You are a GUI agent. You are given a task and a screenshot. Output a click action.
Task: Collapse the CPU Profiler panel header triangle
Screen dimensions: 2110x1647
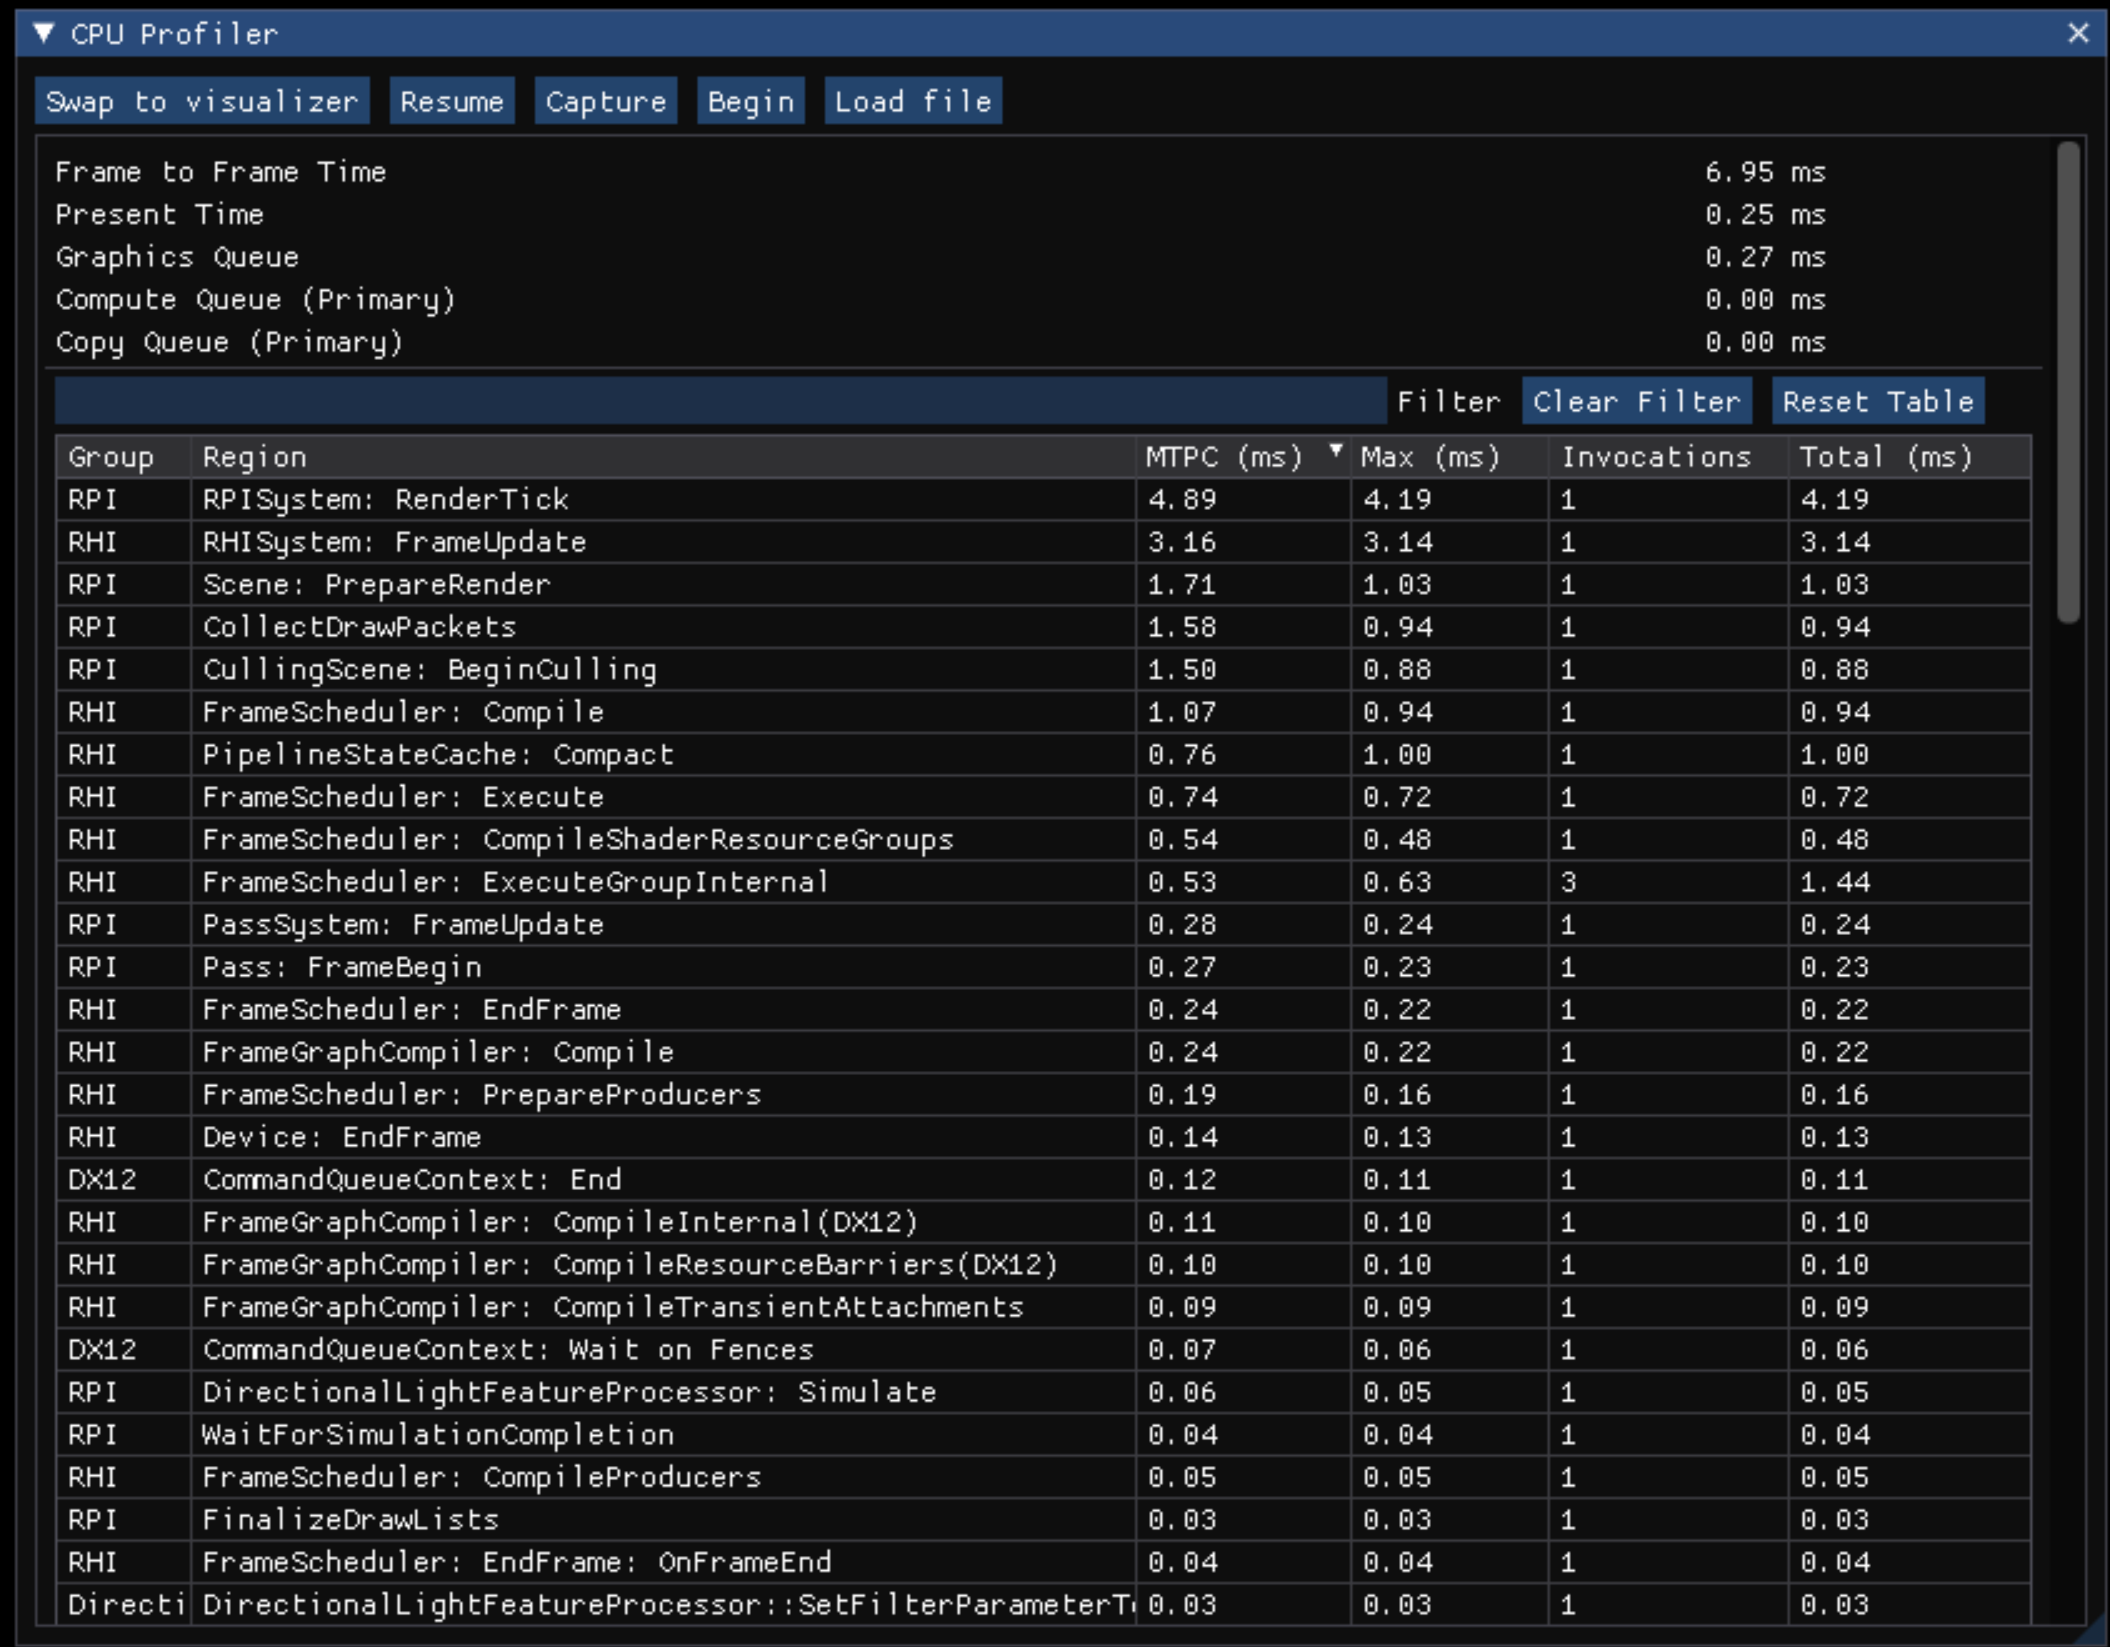[x=44, y=33]
